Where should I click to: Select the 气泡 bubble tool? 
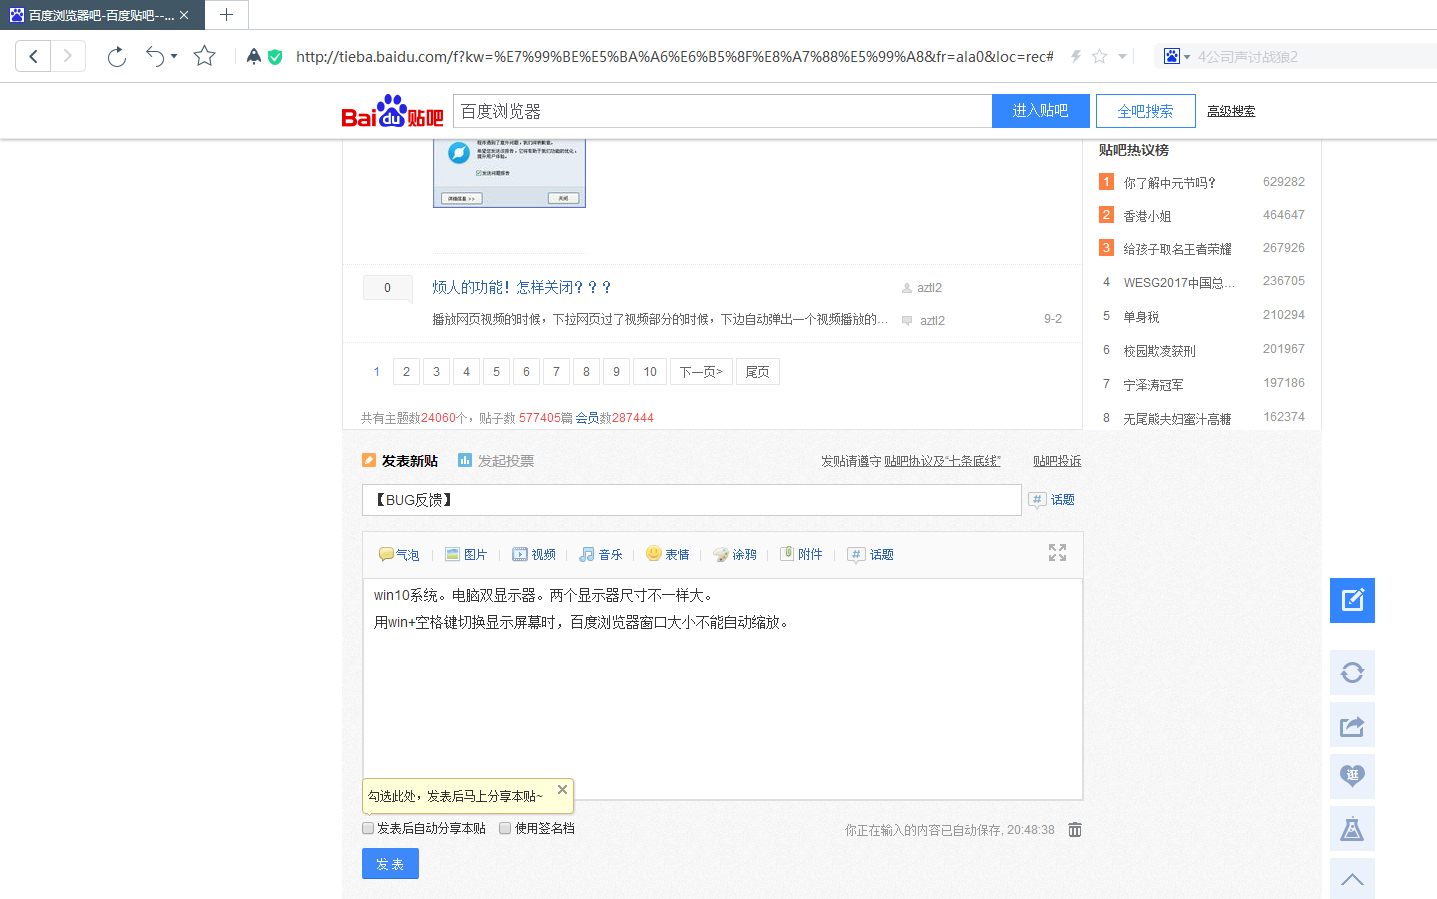click(399, 554)
